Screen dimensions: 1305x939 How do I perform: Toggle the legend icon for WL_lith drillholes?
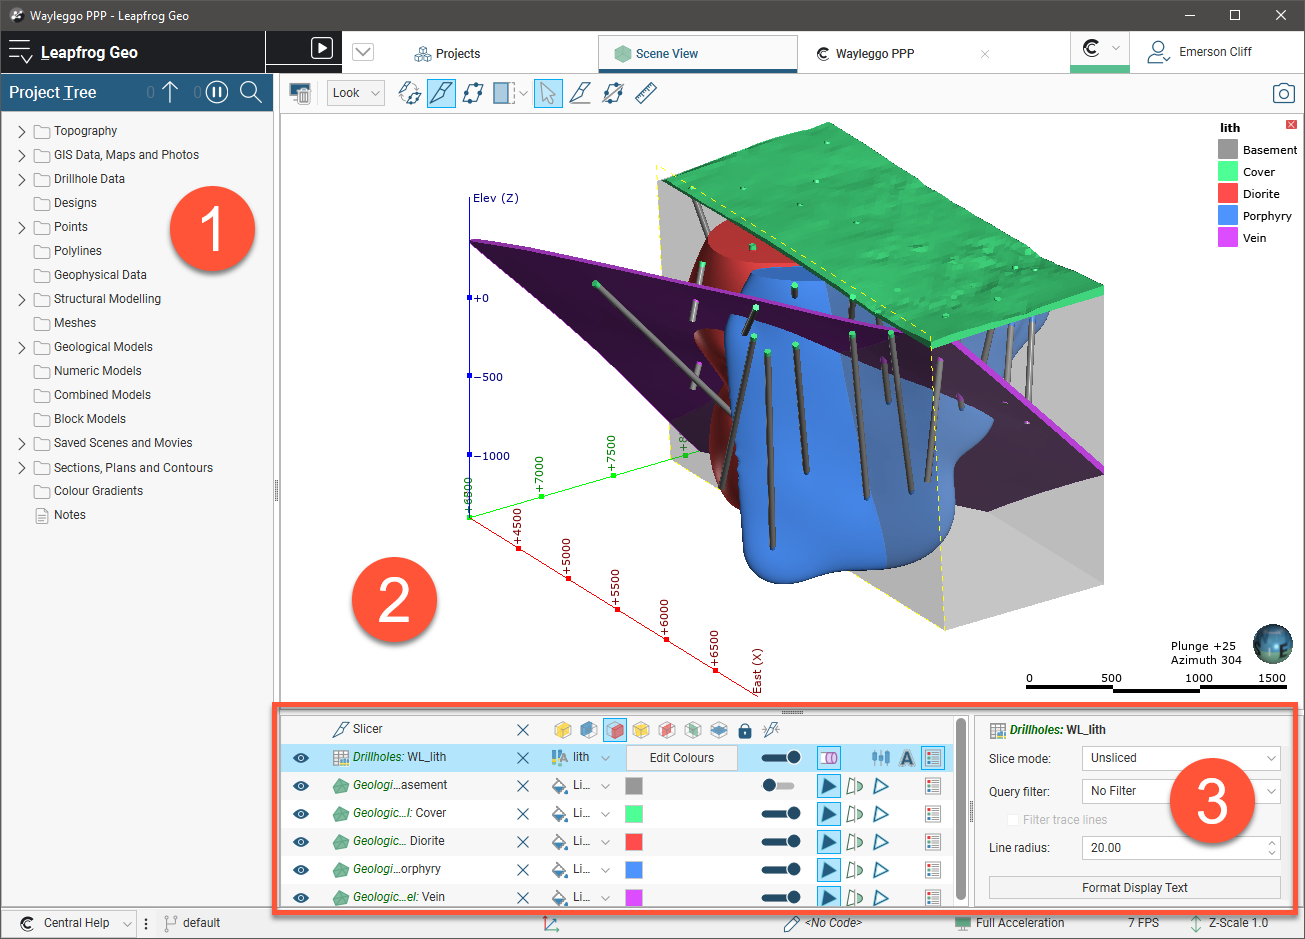tap(933, 758)
